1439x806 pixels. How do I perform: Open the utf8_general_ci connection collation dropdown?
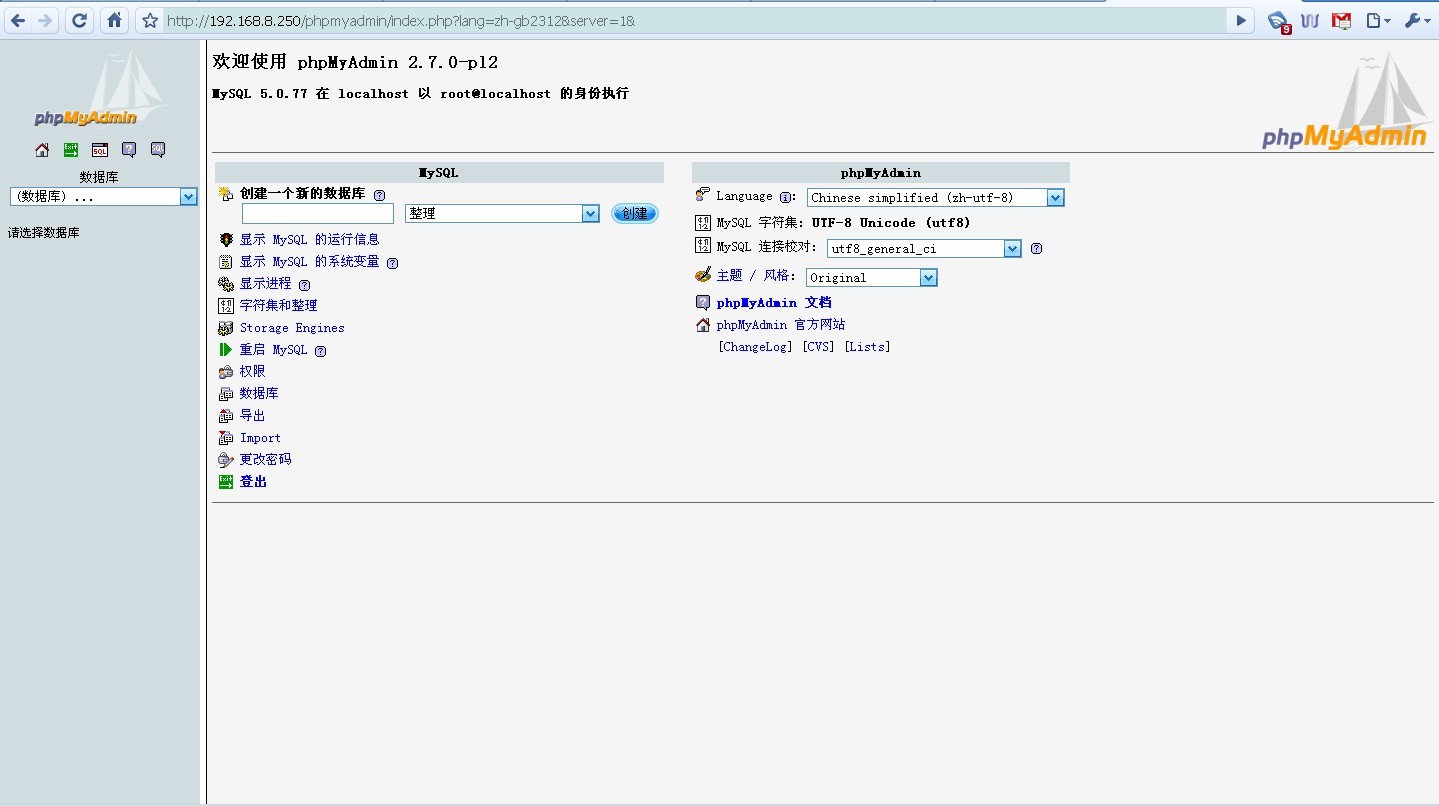click(924, 249)
